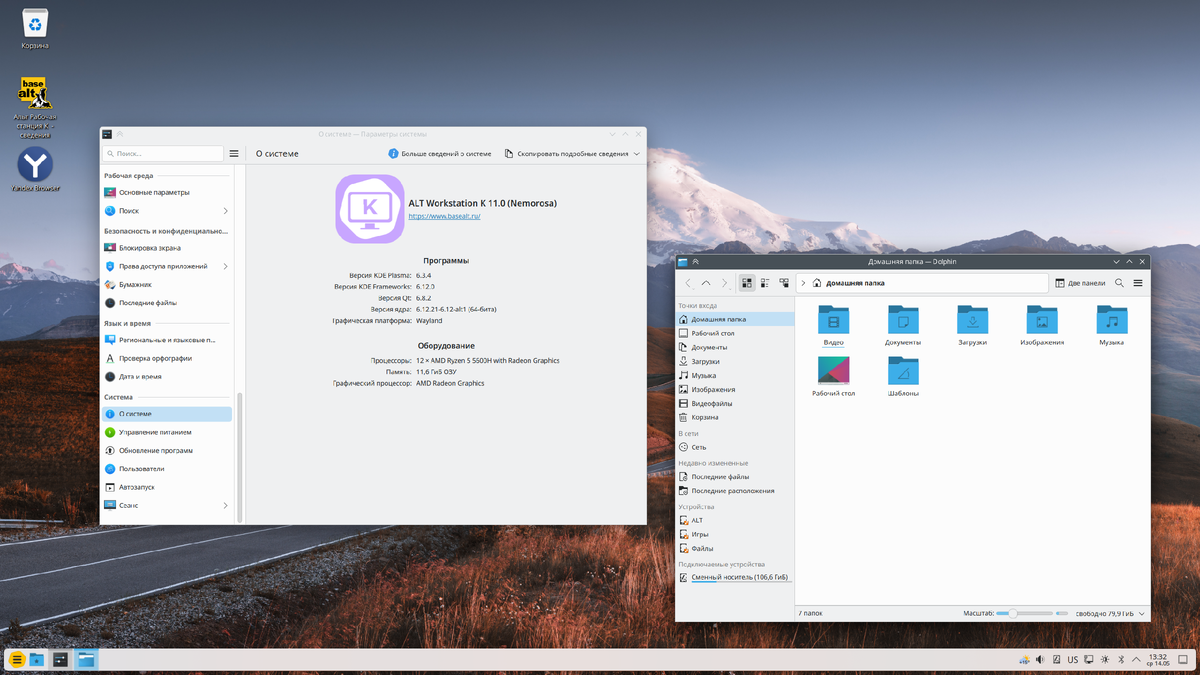The width and height of the screenshot is (1200, 675).
Task: Open free space dropdown in Dolphin status bar
Action: tap(1142, 613)
